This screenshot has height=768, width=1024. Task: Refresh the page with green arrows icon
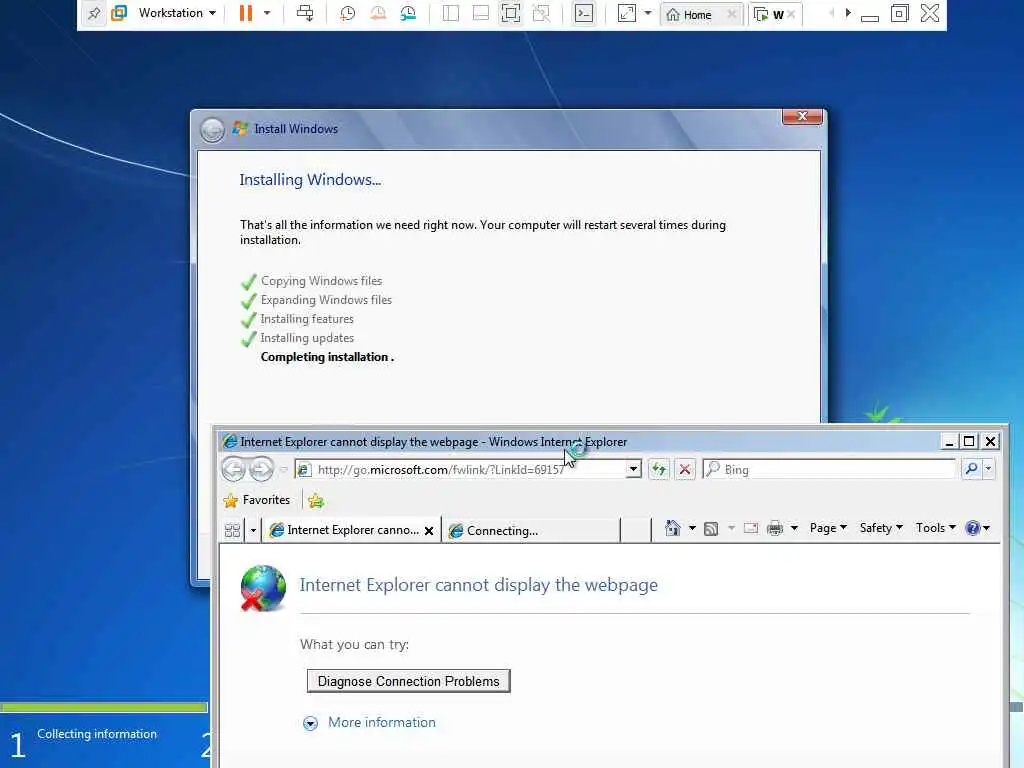pyautogui.click(x=658, y=469)
